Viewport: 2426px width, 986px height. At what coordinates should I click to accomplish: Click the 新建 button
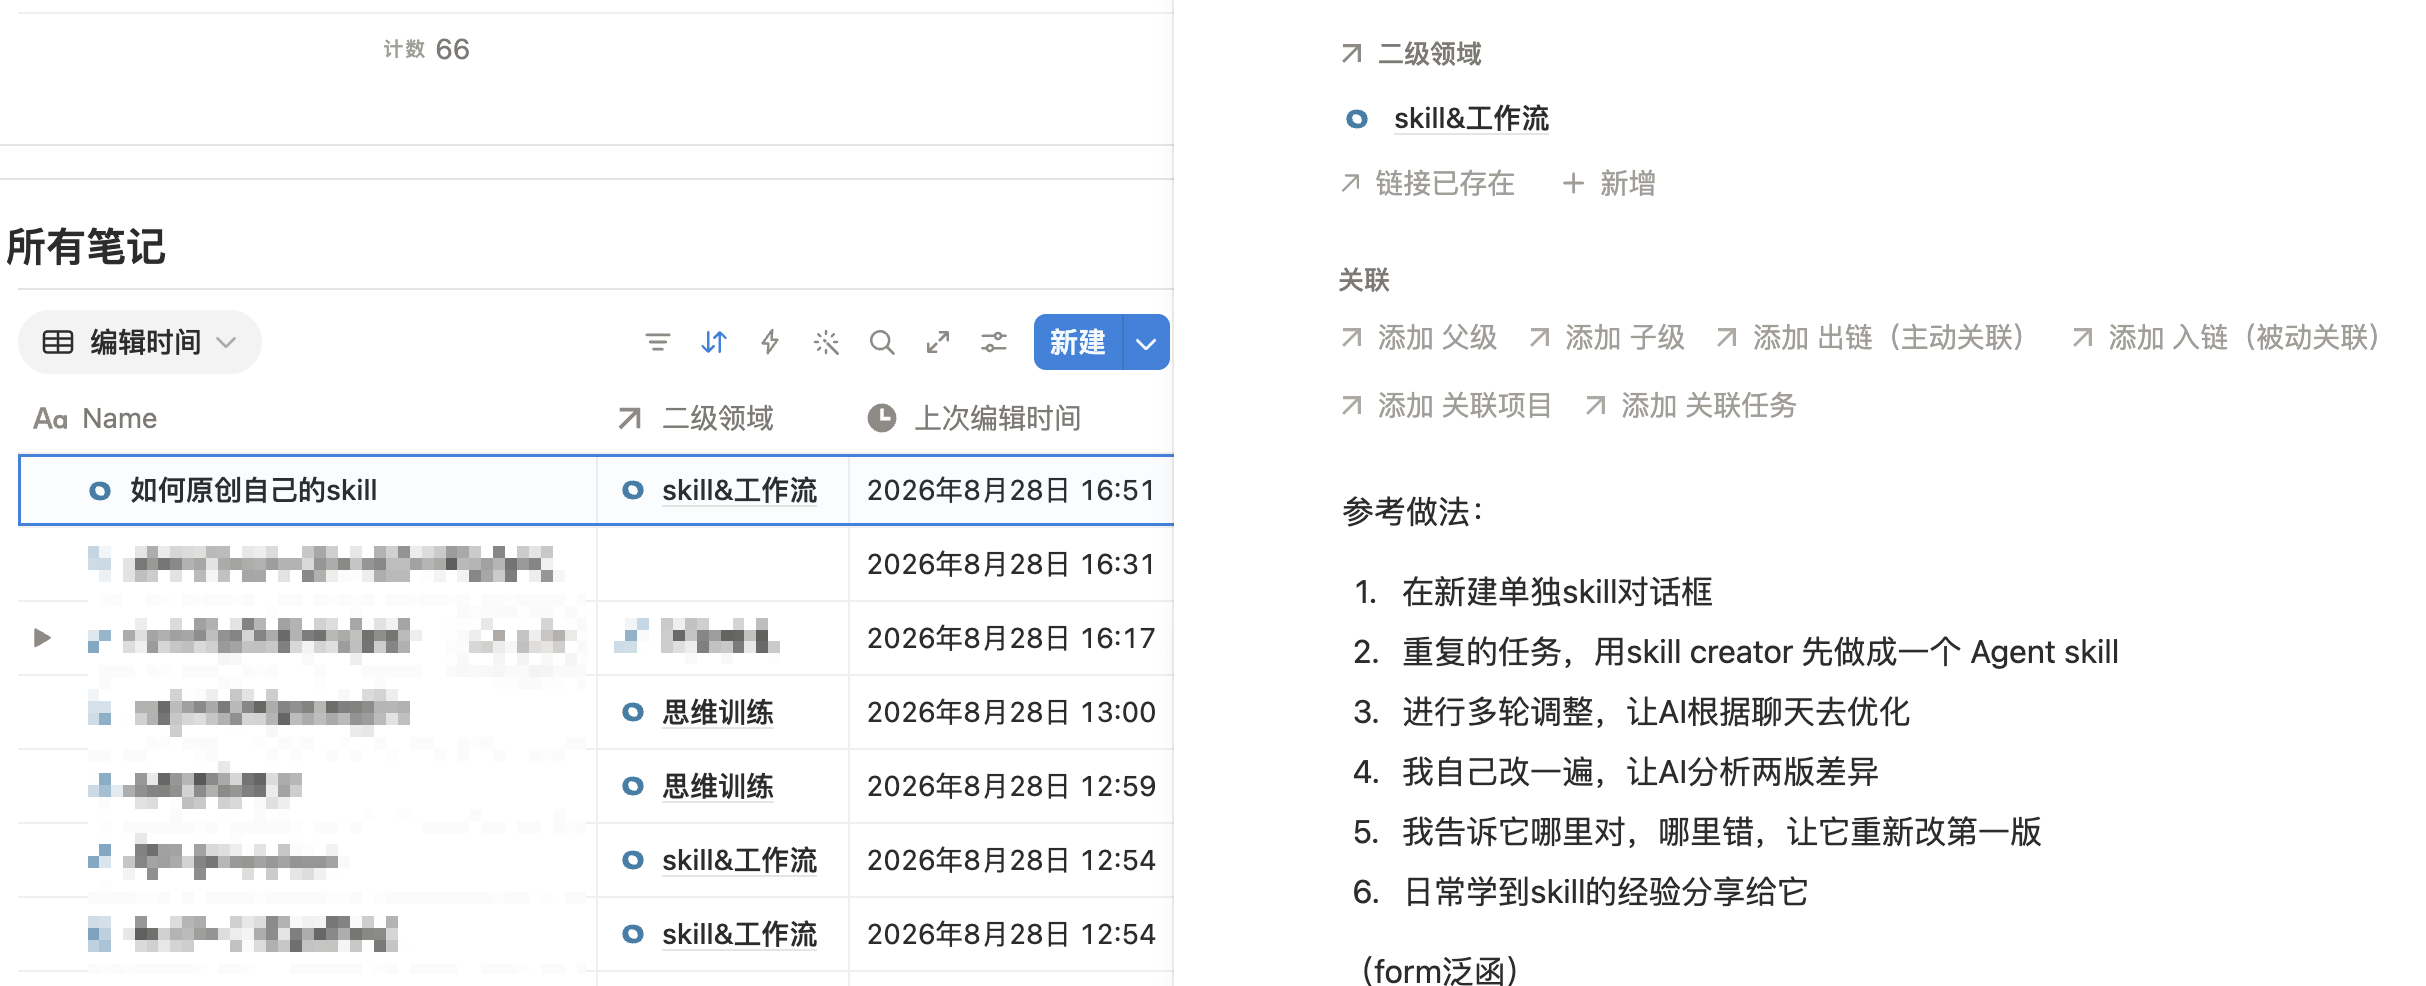pos(1077,342)
